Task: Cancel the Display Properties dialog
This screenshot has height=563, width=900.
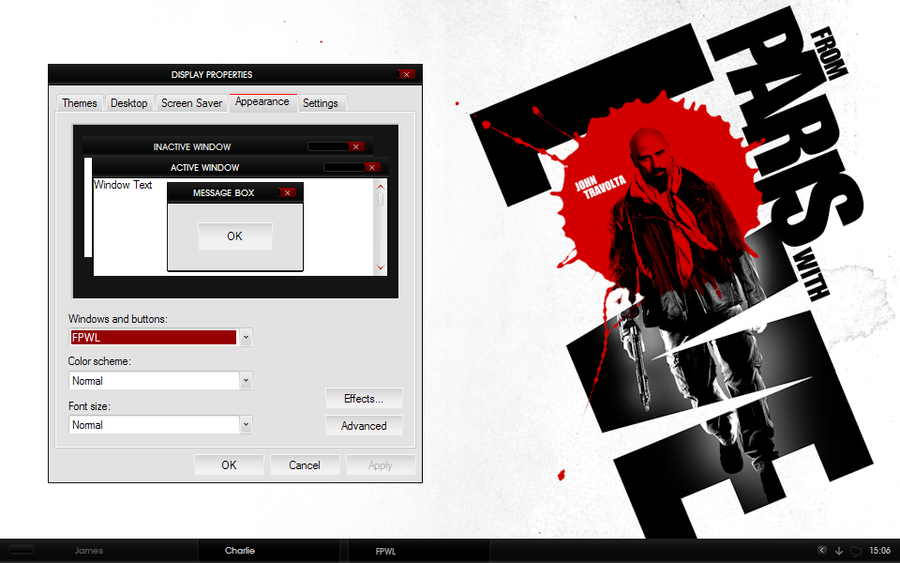Action: pos(305,465)
